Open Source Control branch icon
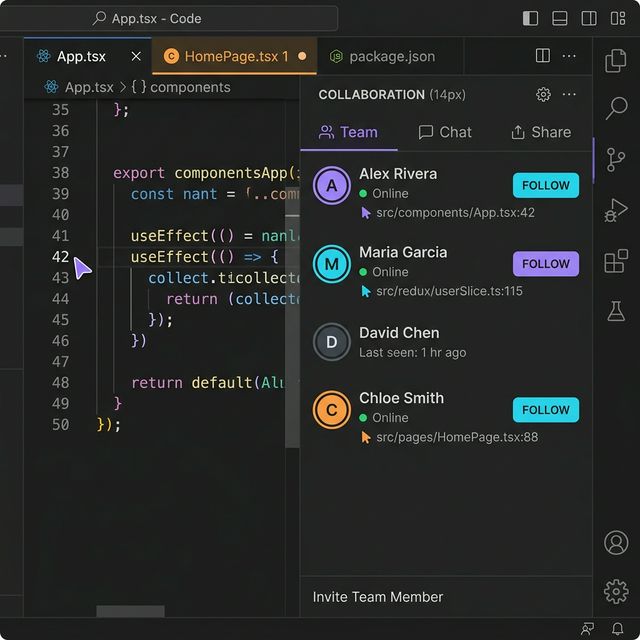This screenshot has height=640, width=640. [616, 159]
